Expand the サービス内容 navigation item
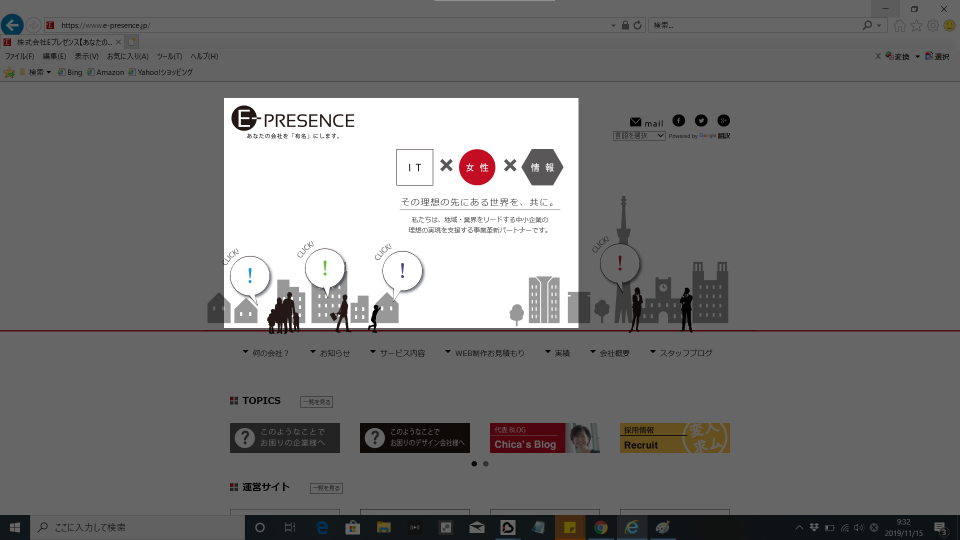This screenshot has height=540, width=960. (x=397, y=353)
